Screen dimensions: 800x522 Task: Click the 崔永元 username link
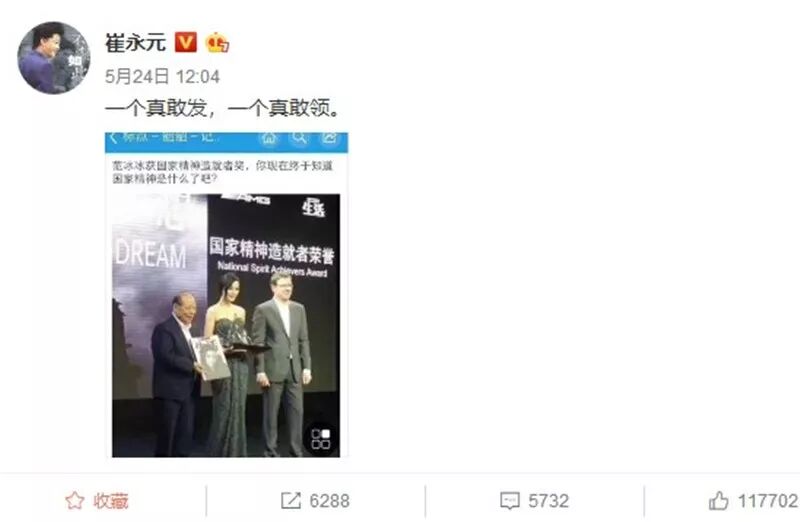click(135, 42)
